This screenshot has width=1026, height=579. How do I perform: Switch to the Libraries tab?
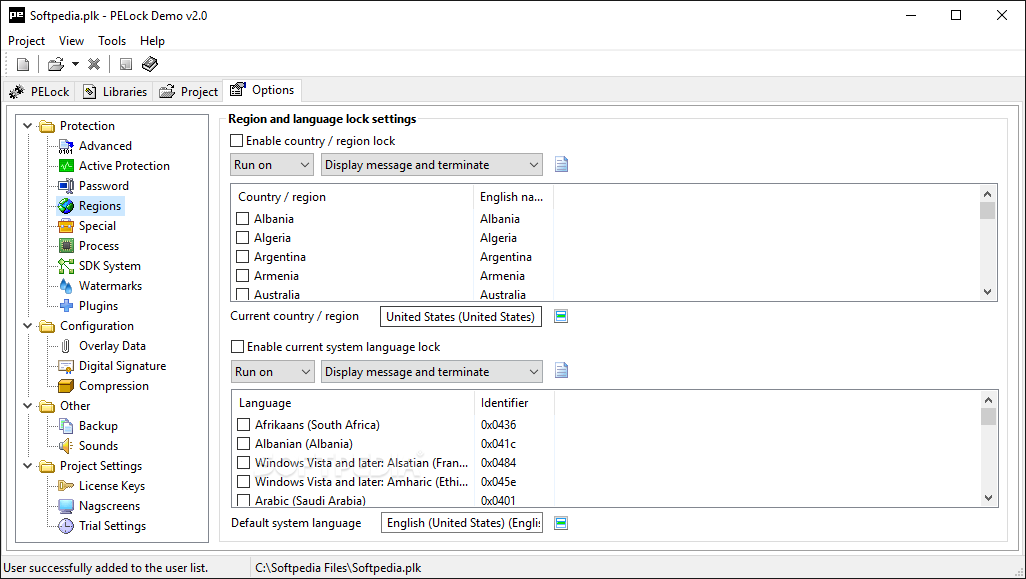(x=115, y=92)
